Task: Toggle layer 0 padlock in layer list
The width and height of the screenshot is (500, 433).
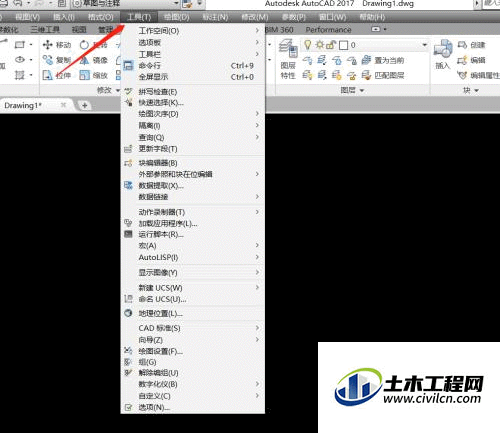Action: pyautogui.click(x=330, y=45)
